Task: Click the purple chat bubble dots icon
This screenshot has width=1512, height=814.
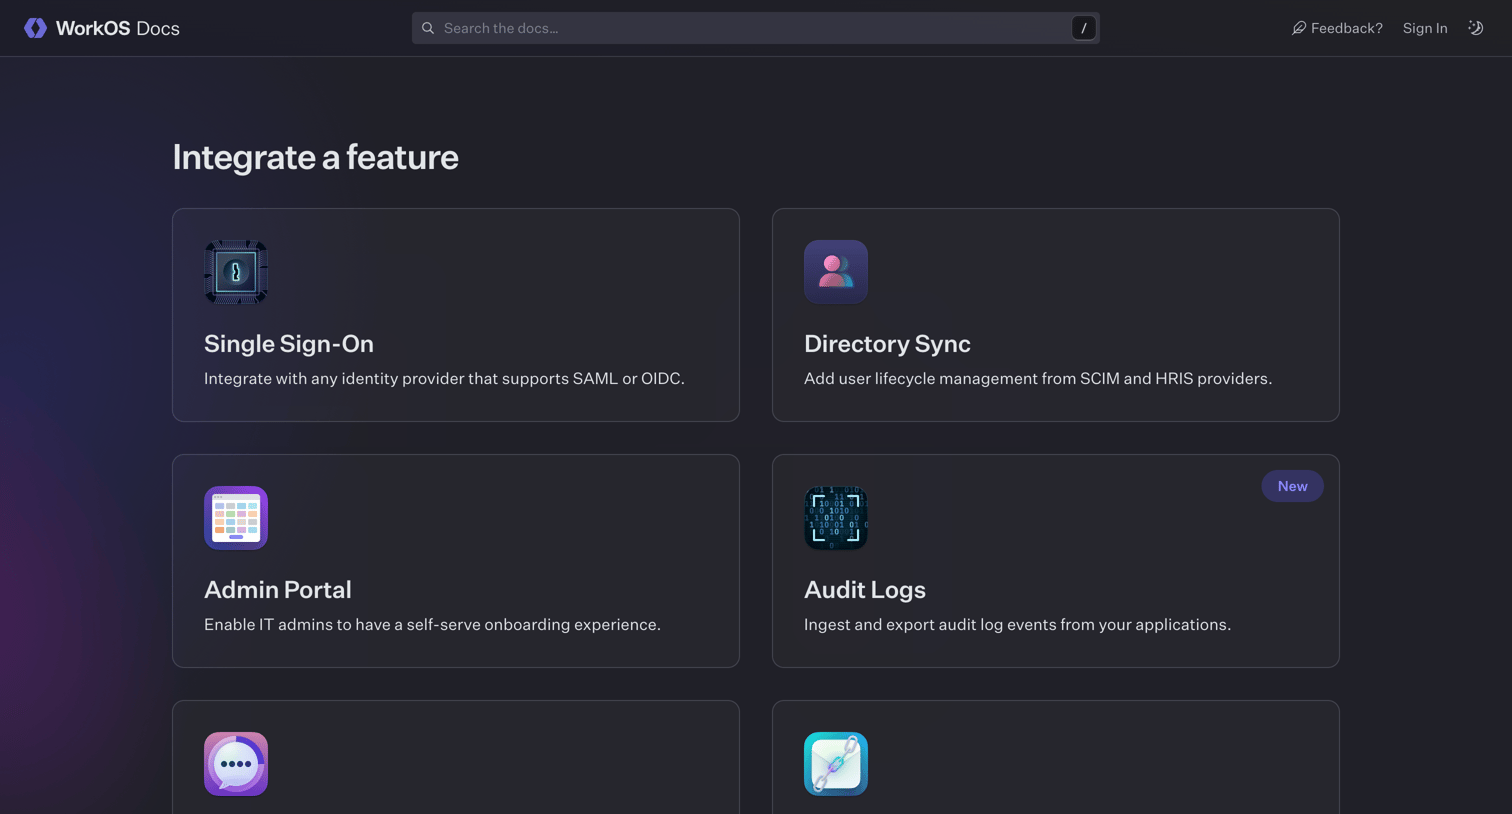Action: (x=236, y=764)
